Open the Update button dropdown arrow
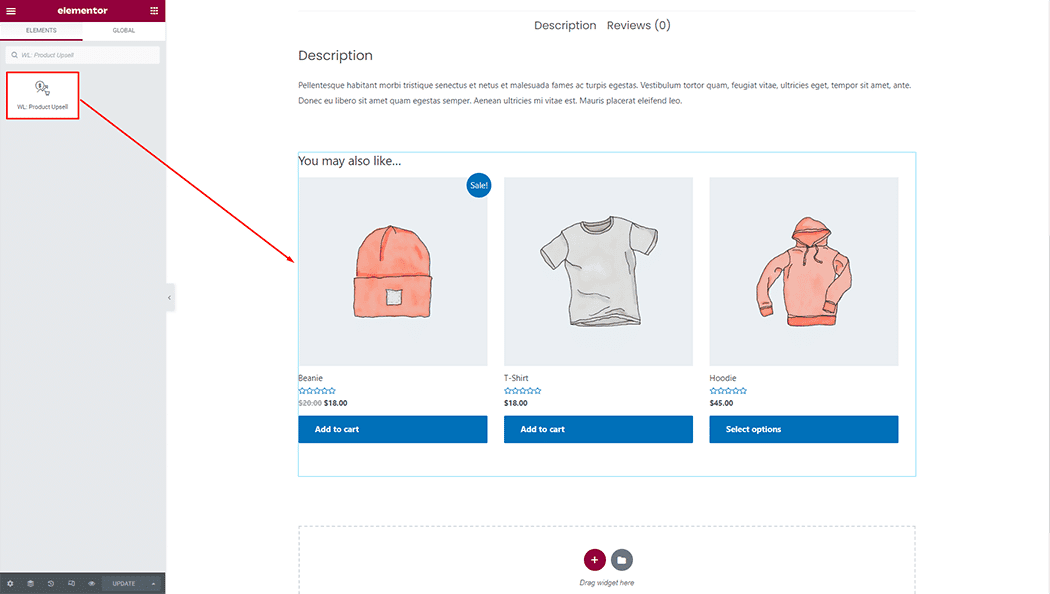Screen dimensions: 1050x594 [153, 582]
